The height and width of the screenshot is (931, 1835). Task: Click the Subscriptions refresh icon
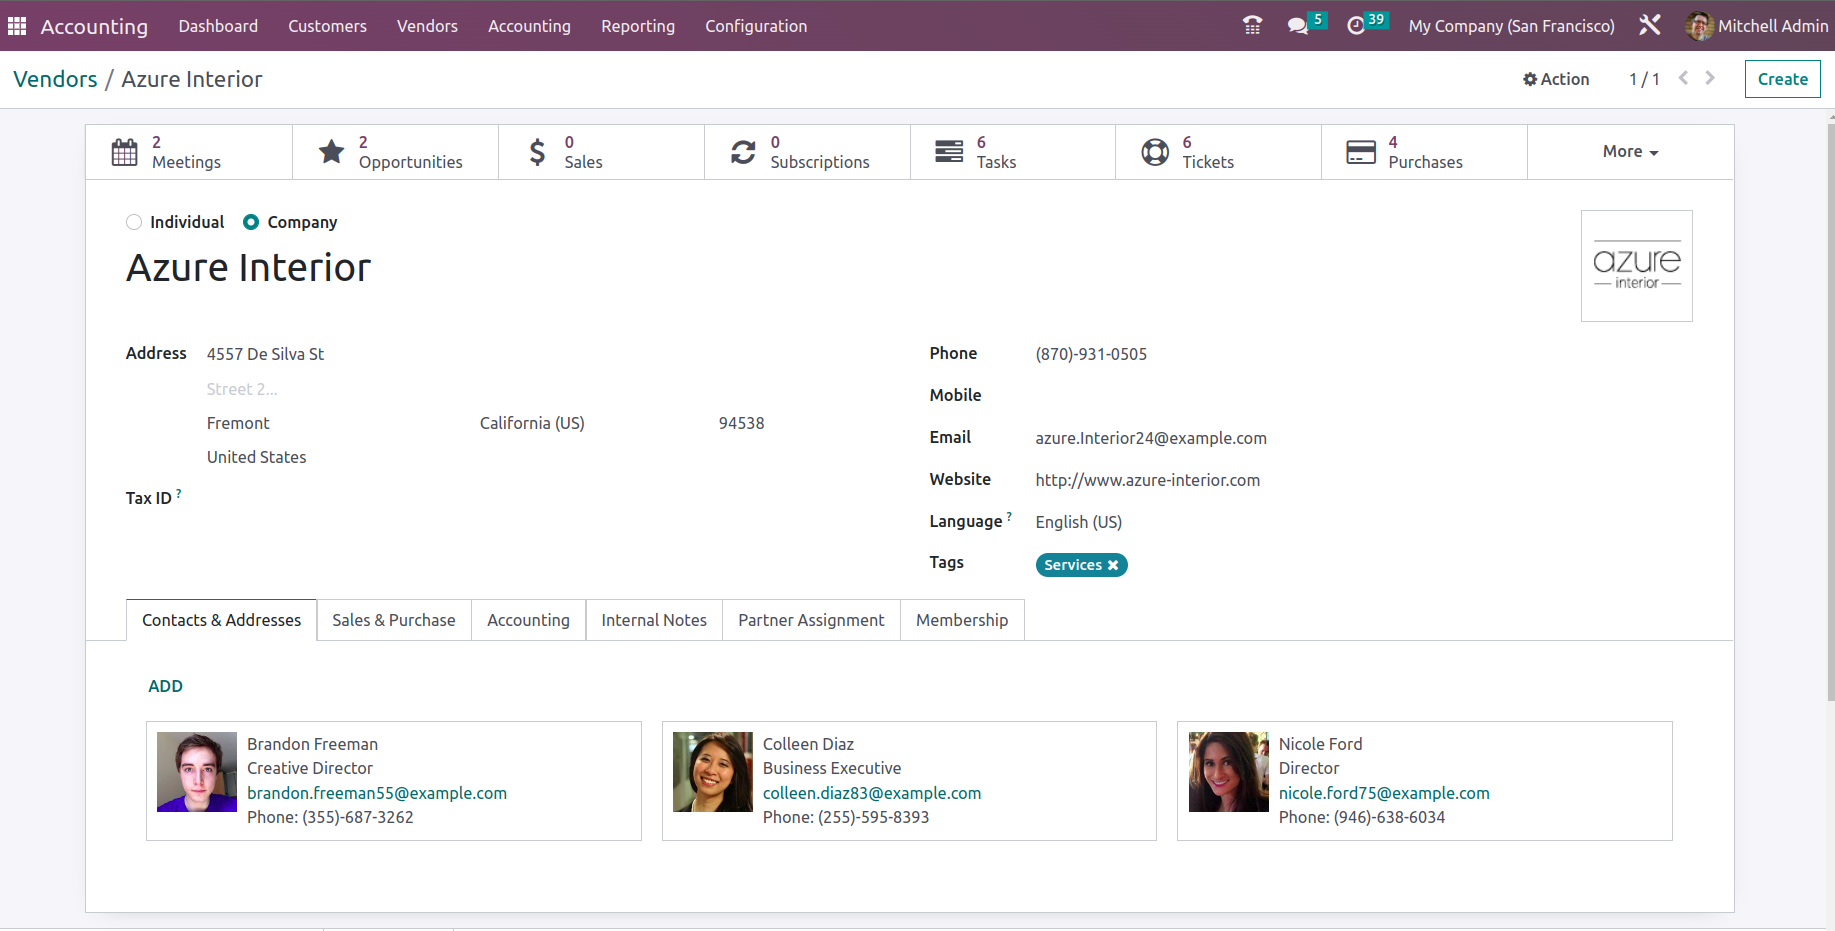click(x=743, y=152)
